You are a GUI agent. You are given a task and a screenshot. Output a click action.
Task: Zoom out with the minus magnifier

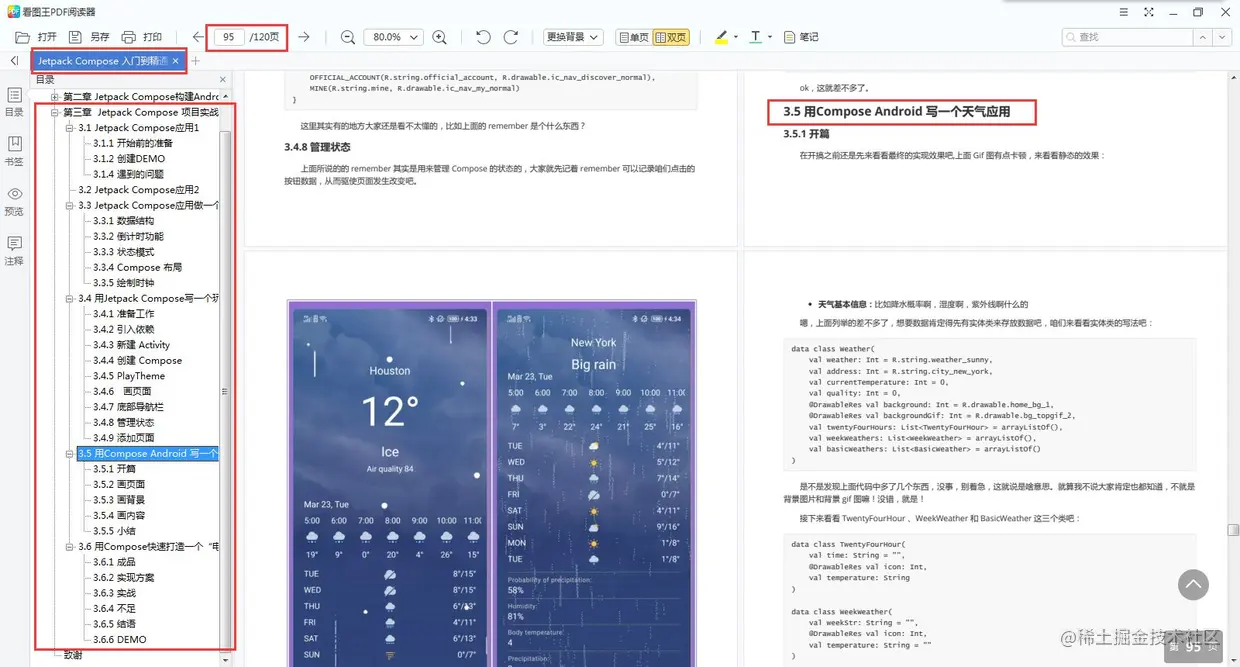[x=348, y=37]
